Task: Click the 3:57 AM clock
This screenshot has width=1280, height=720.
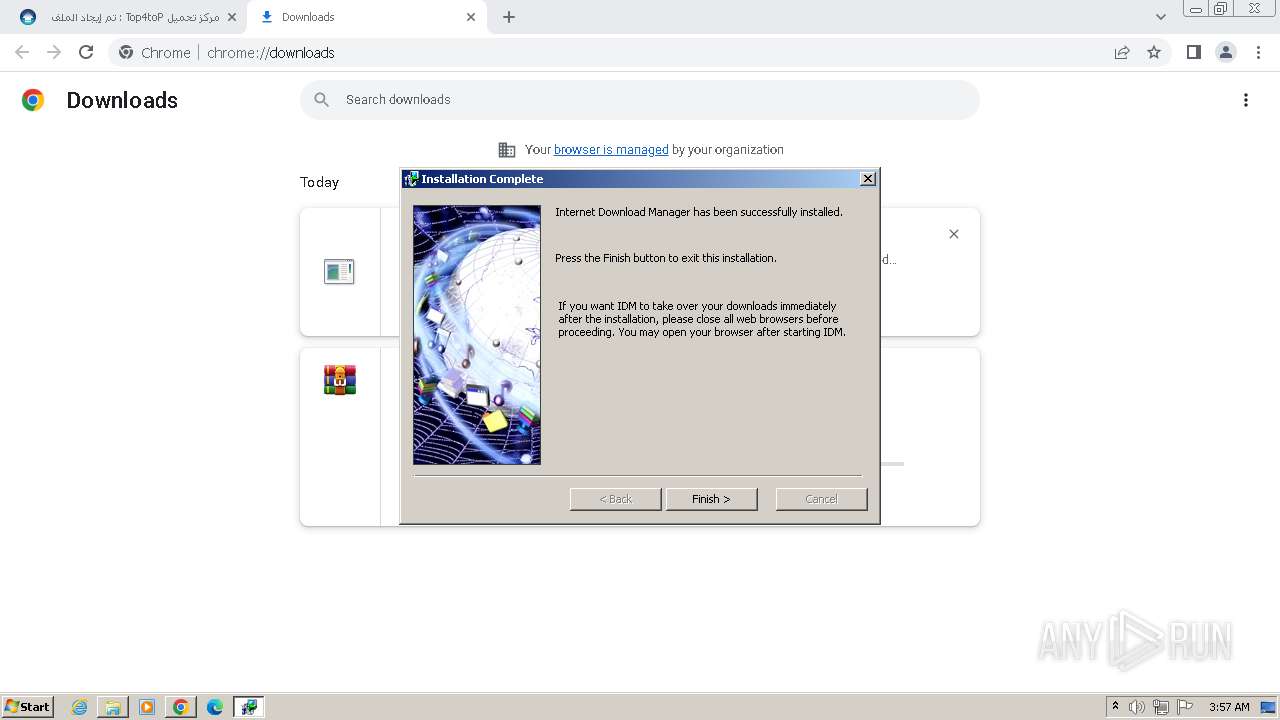Action: pos(1229,707)
